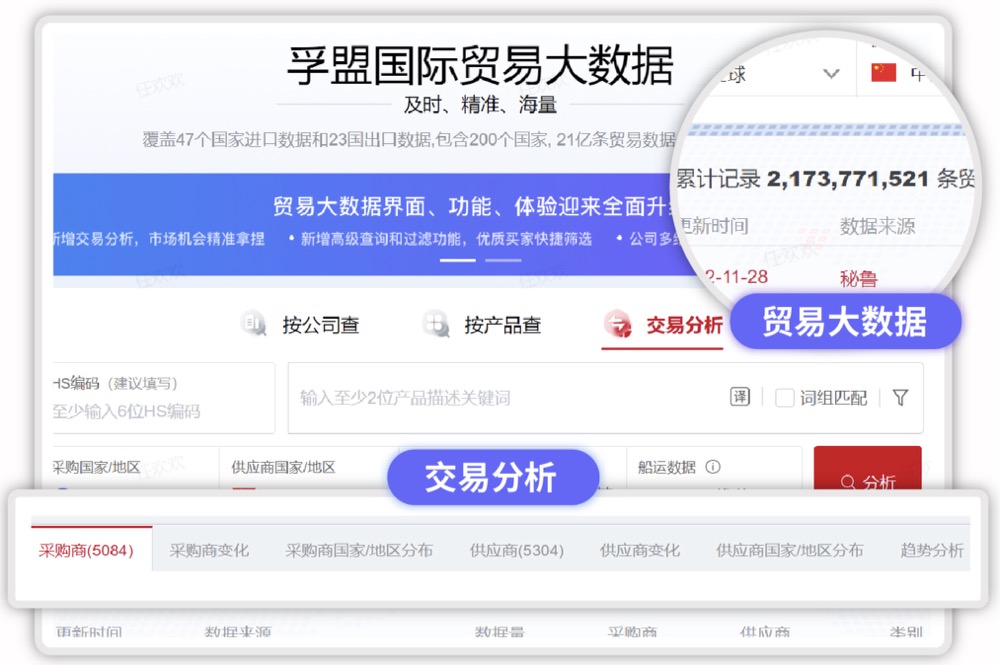Click a carousel indicator dash in the banner

pos(457,260)
